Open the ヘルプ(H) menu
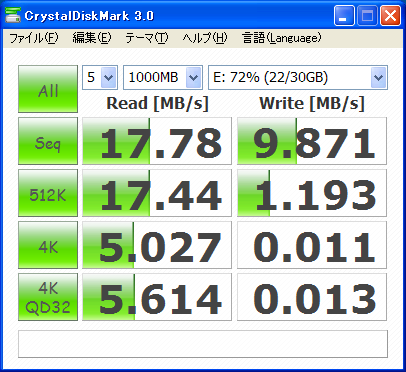 (x=205, y=38)
